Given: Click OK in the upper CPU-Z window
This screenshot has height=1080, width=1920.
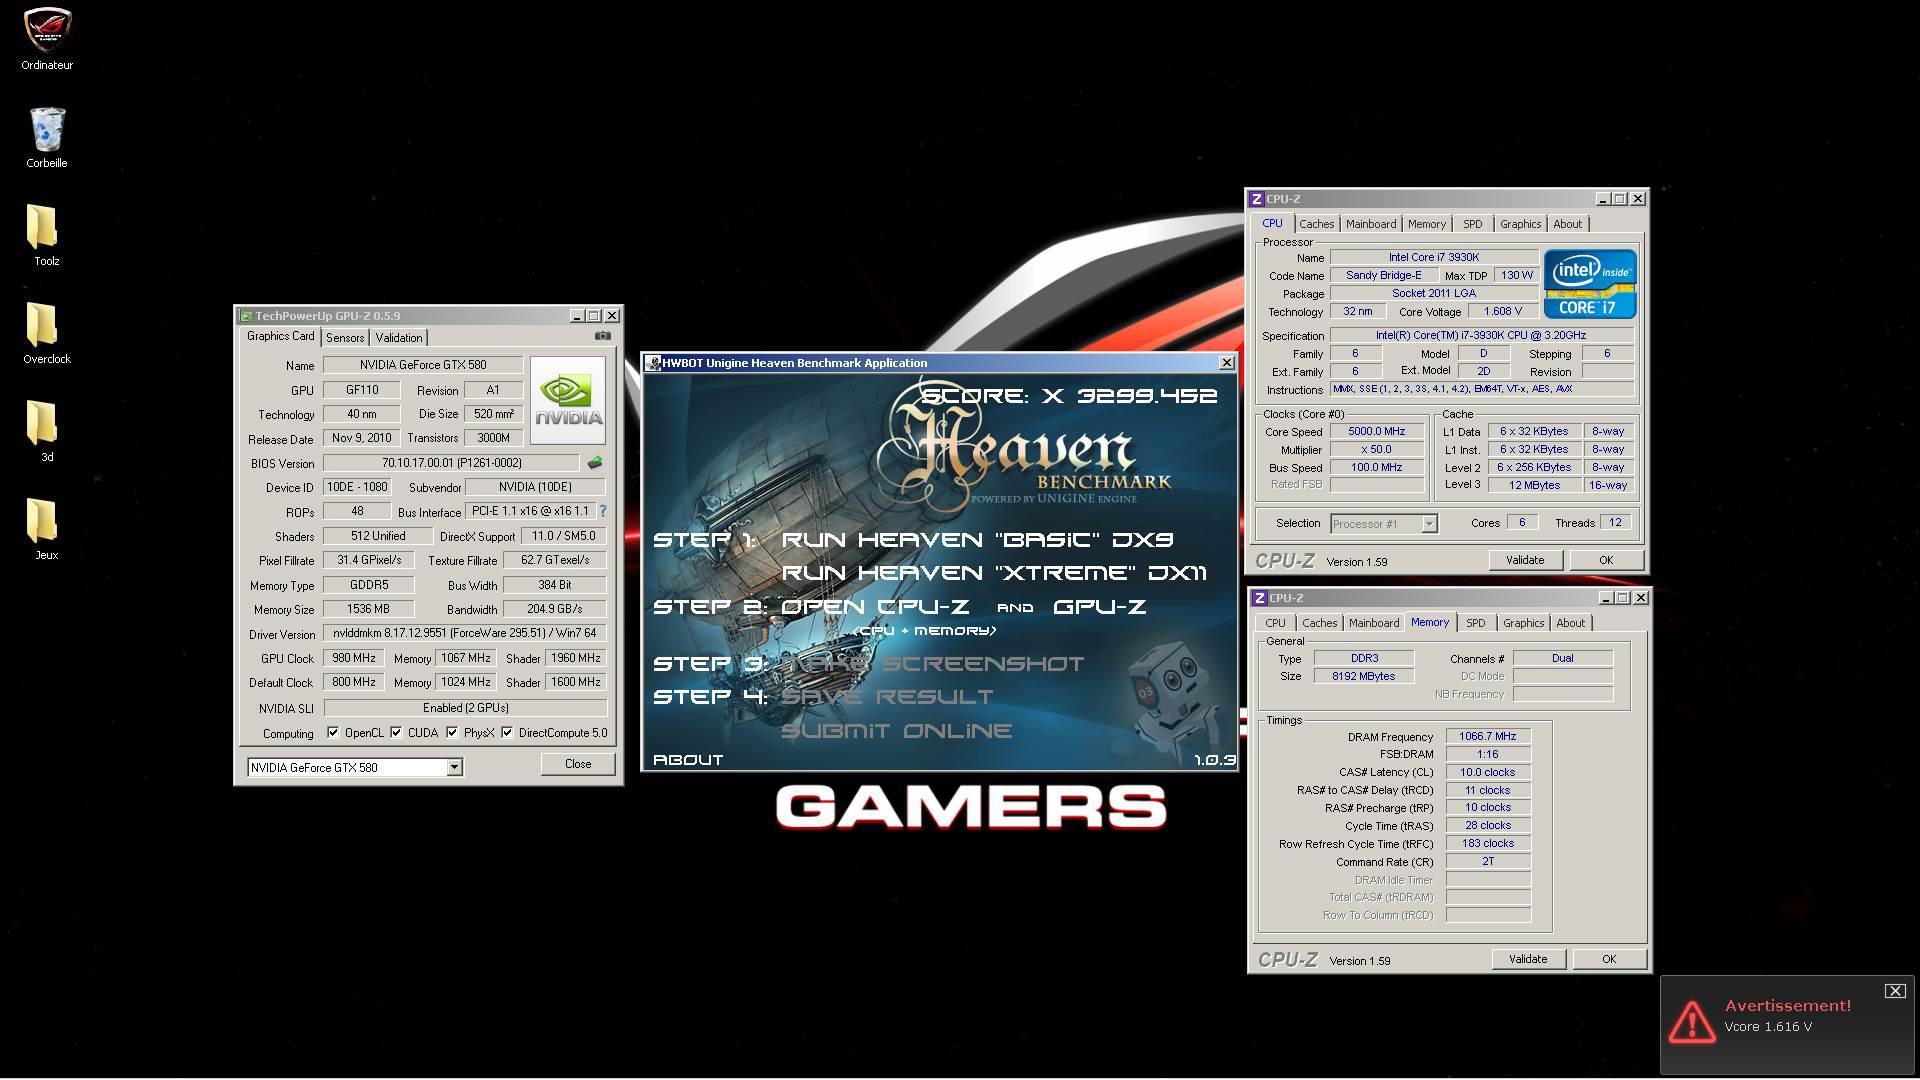Looking at the screenshot, I should pos(1606,560).
